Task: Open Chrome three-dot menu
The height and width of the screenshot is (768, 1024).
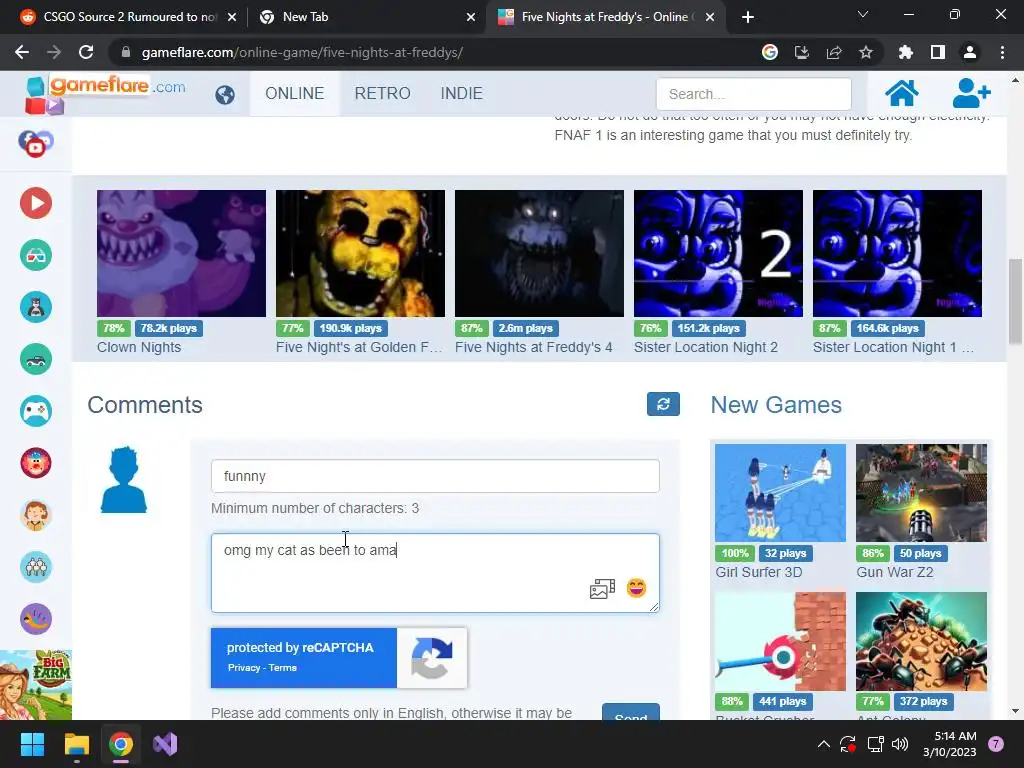Action: [1002, 52]
